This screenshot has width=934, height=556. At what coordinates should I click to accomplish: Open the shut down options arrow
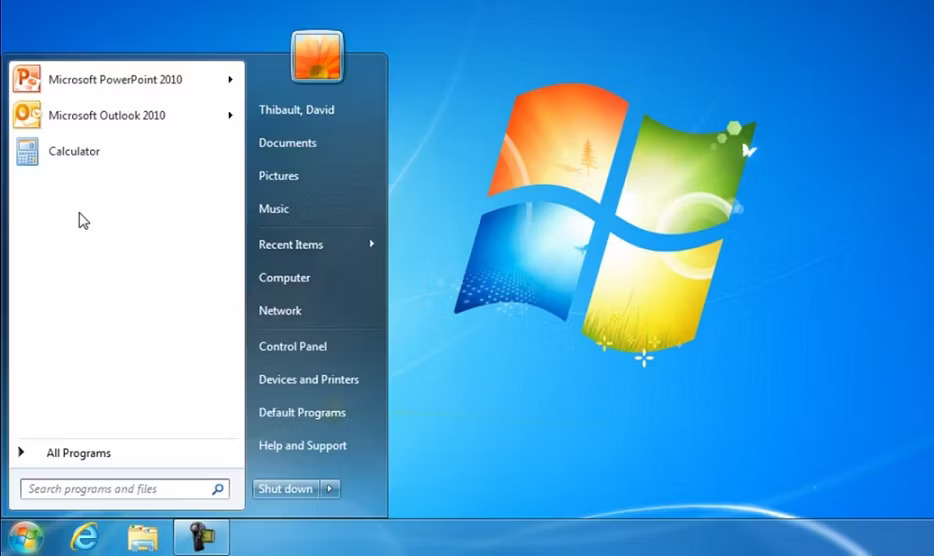point(331,489)
